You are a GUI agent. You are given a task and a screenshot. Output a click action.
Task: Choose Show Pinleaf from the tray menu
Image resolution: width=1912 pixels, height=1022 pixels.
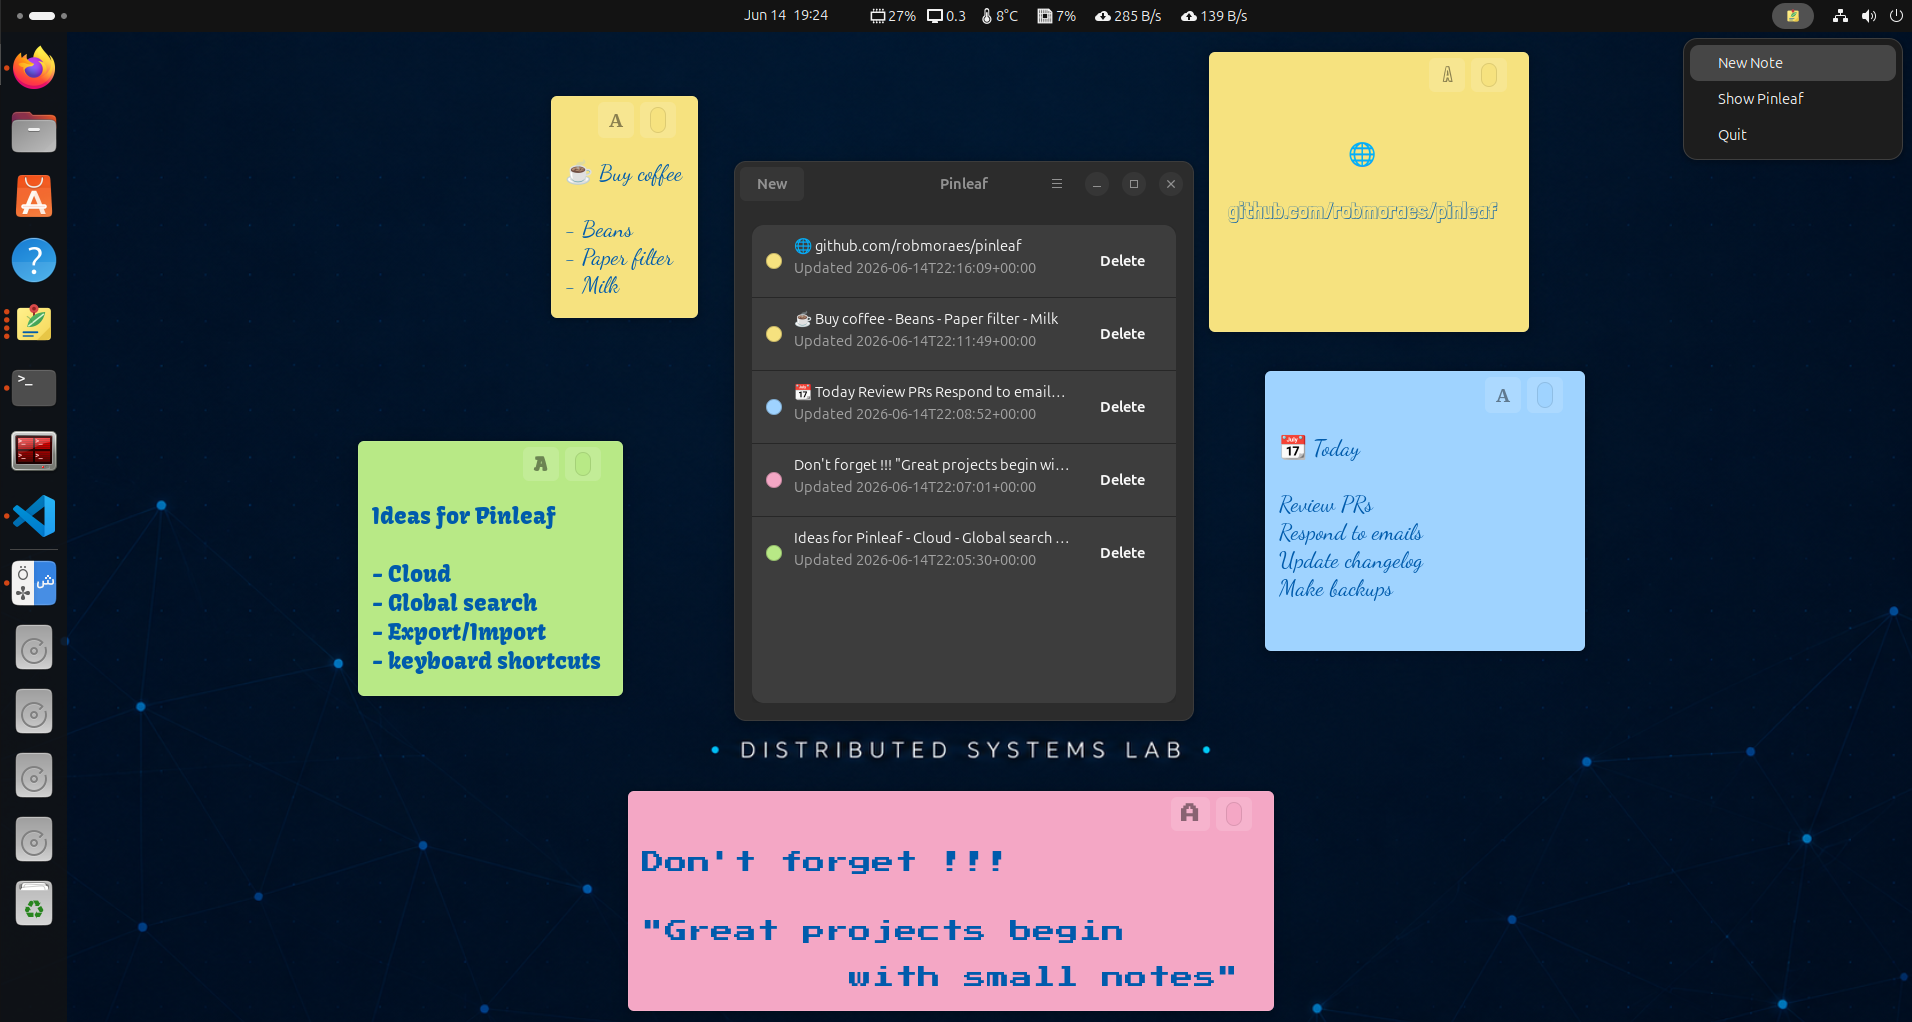tap(1792, 99)
